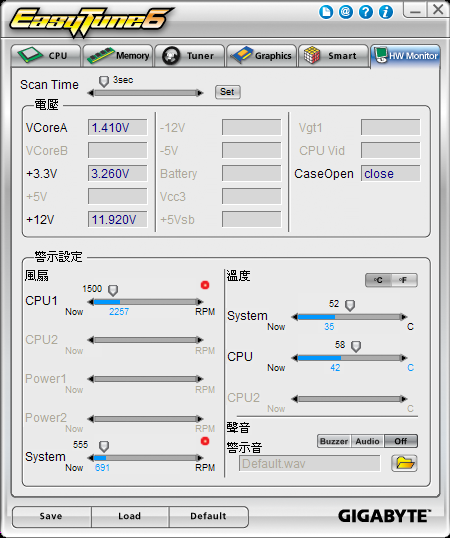Screen dimensions: 450x538
Task: Turn alert sound Off
Action: [x=401, y=441]
